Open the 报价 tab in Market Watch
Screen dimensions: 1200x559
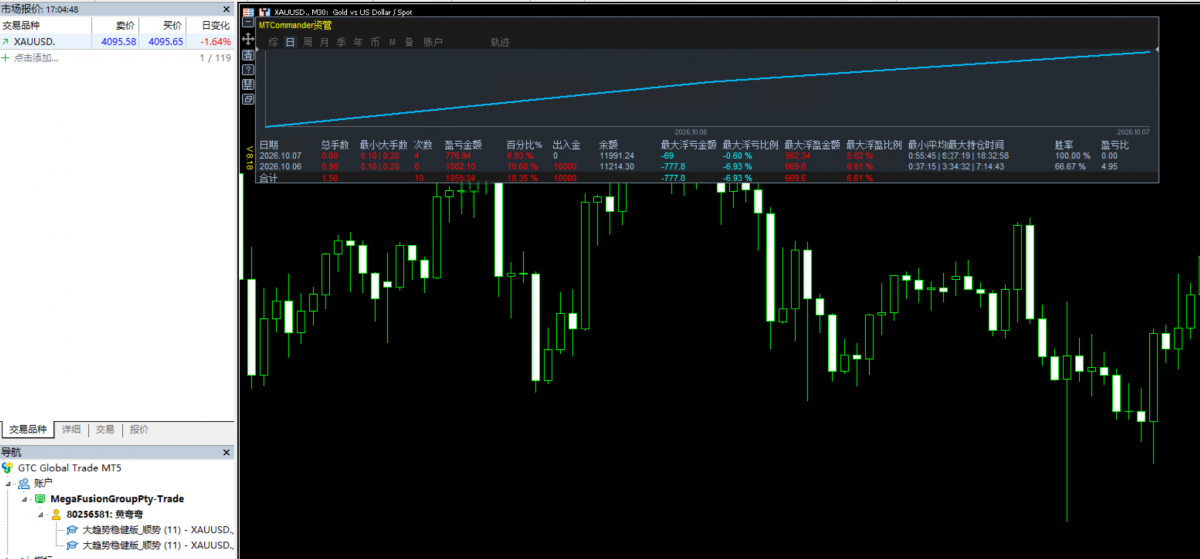point(139,429)
